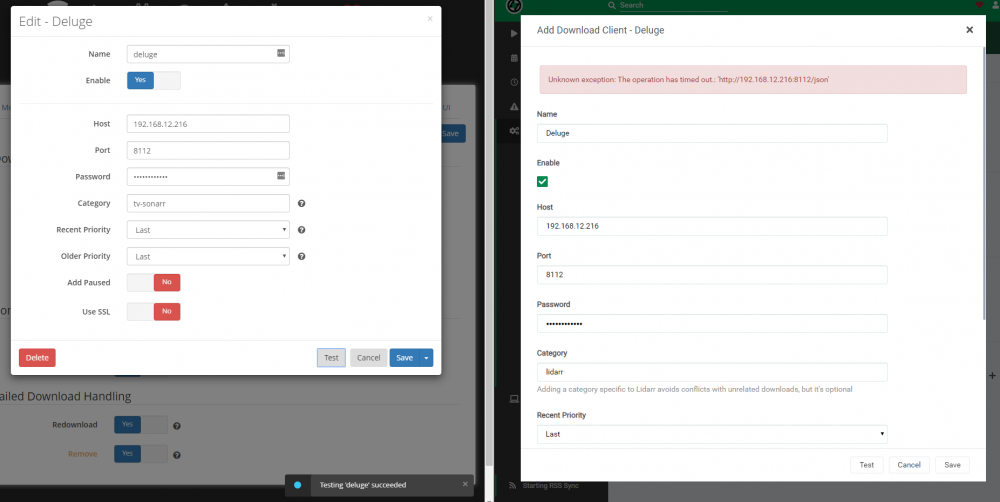Click Name field containing Deluge in Lidarr
The height and width of the screenshot is (502, 1000).
point(712,133)
